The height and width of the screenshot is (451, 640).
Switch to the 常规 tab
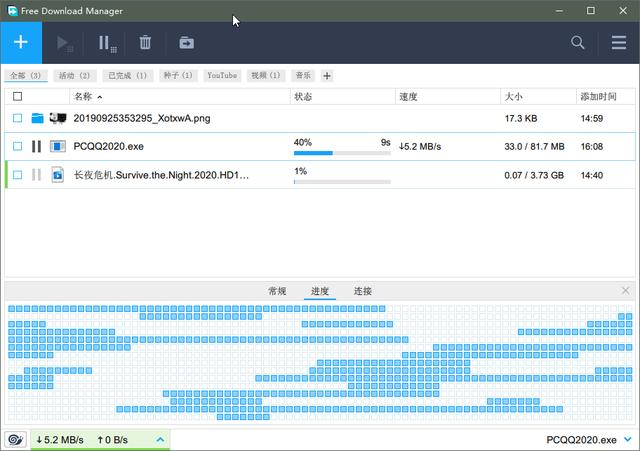[277, 291]
